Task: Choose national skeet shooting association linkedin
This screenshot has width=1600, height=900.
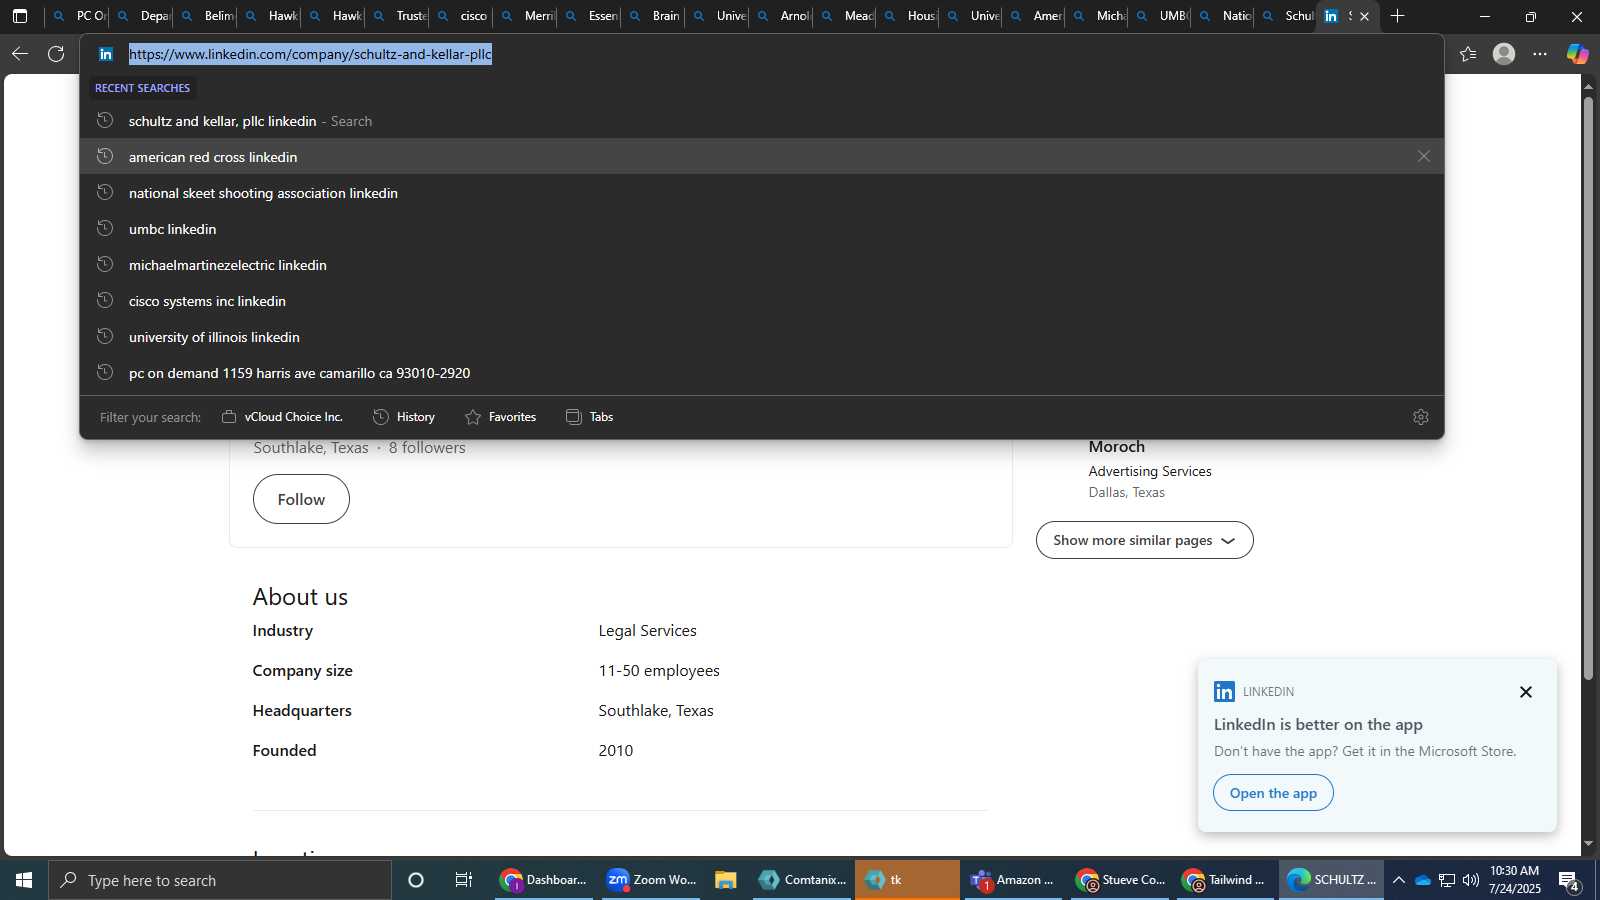Action: (762, 193)
